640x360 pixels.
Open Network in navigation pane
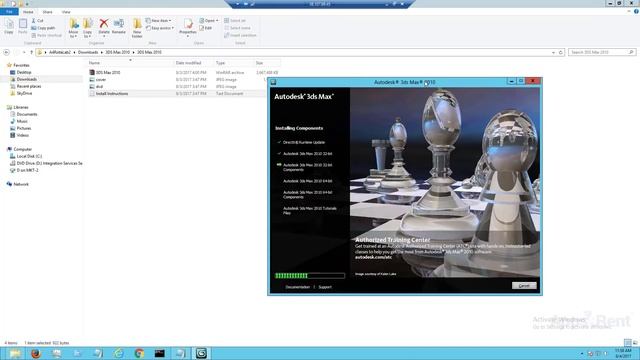(21, 184)
